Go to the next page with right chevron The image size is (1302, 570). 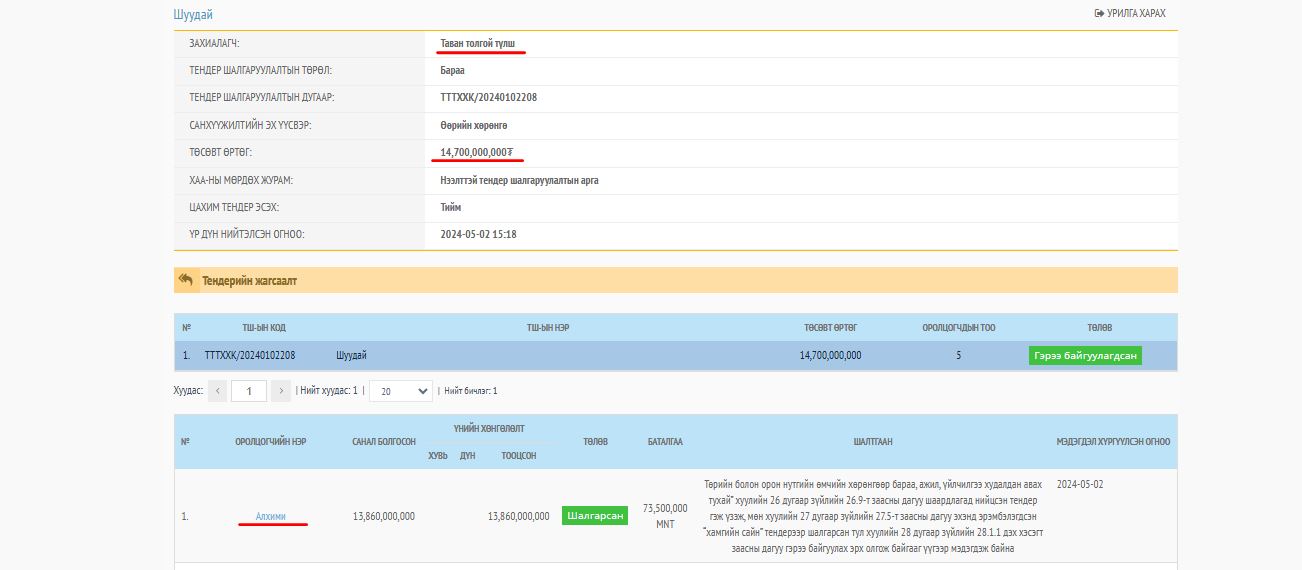click(x=281, y=391)
